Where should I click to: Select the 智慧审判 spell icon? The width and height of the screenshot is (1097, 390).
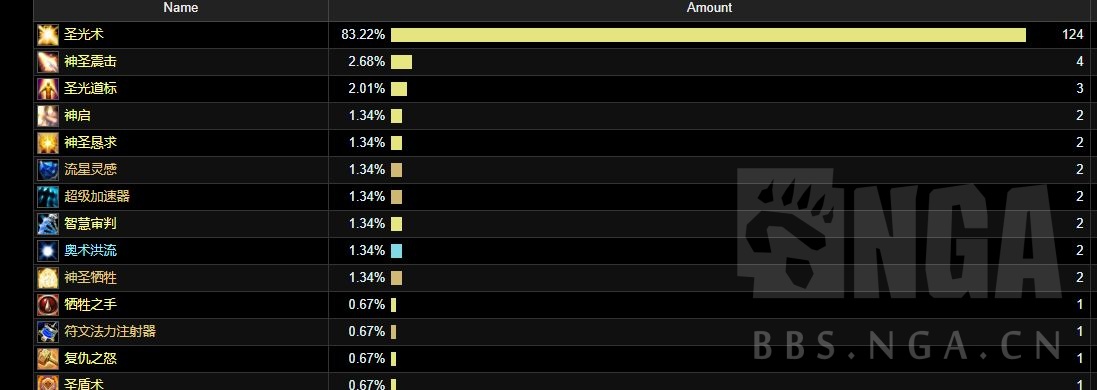pos(48,224)
